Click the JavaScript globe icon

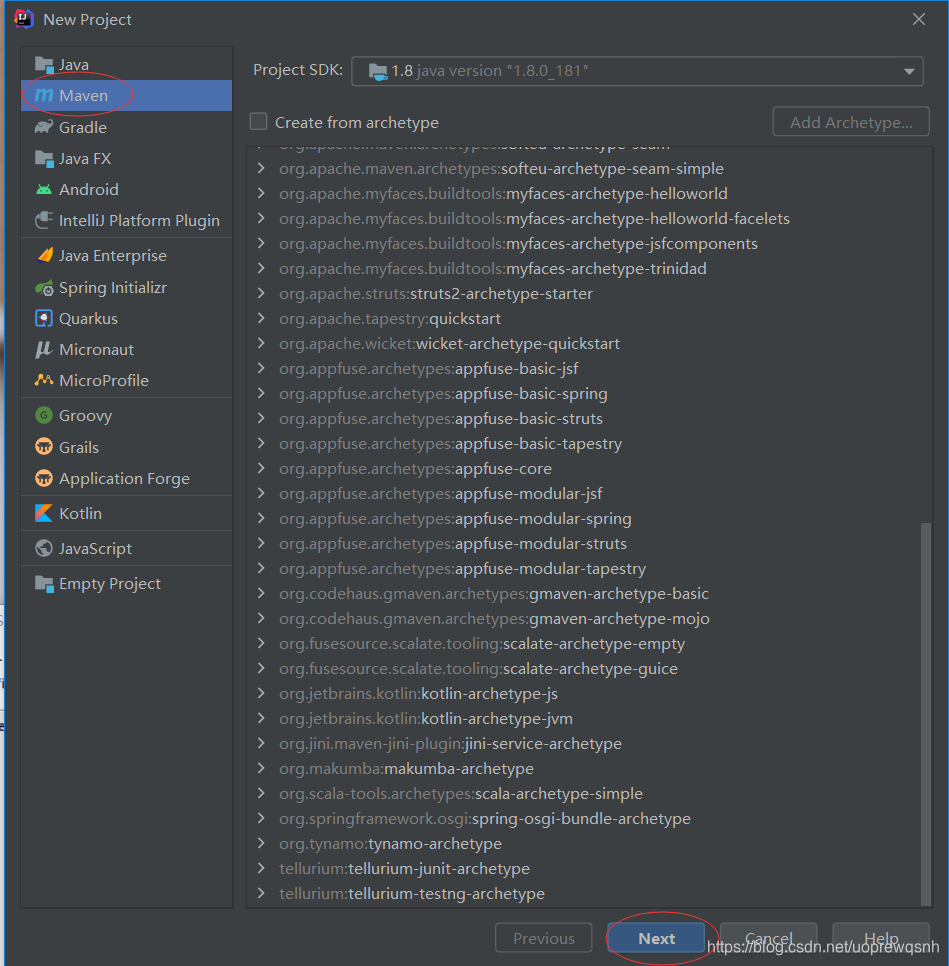click(x=44, y=548)
